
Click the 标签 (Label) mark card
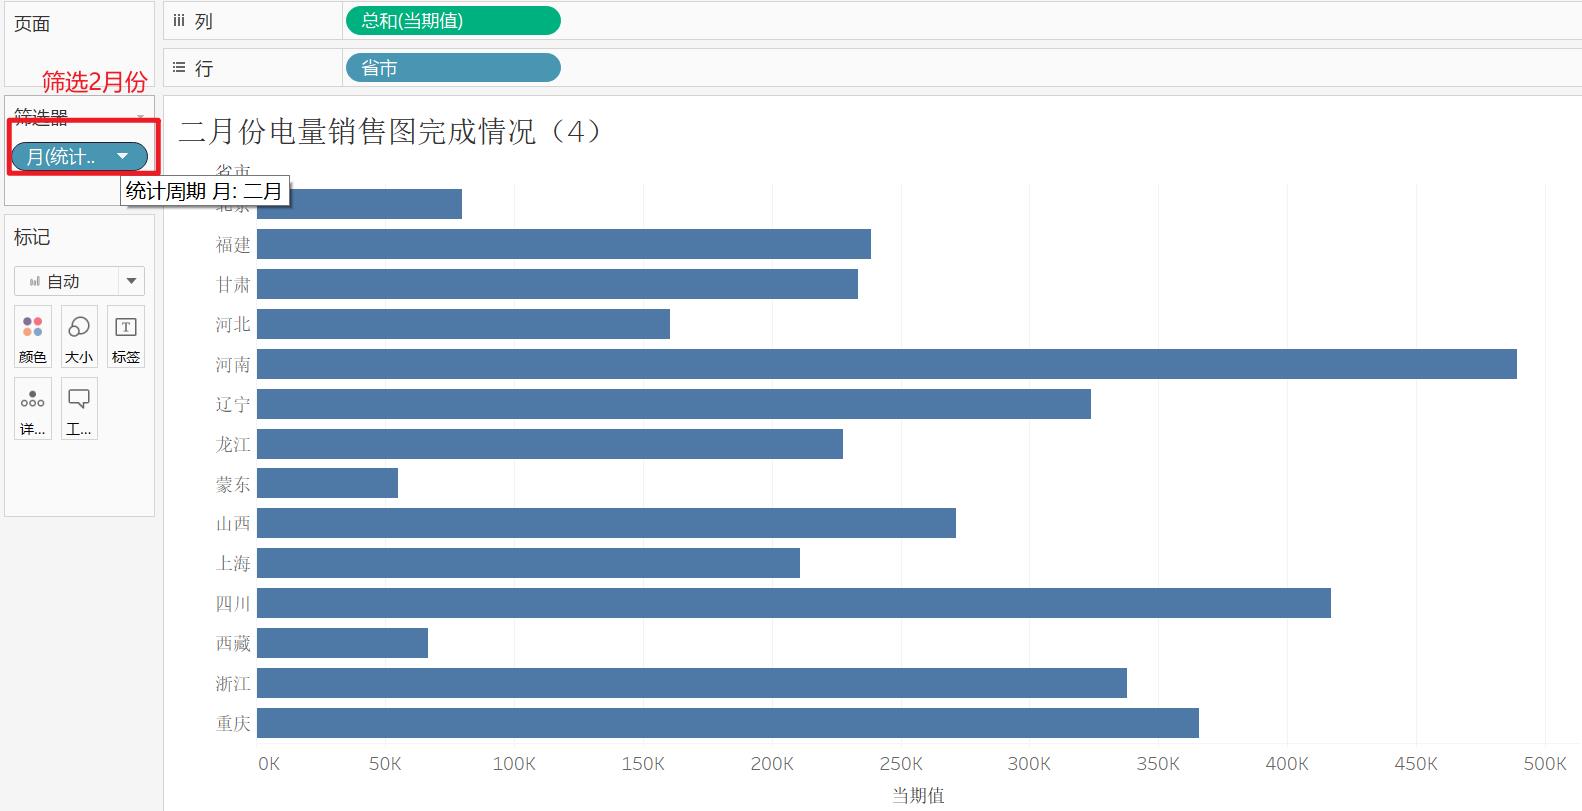(x=126, y=337)
